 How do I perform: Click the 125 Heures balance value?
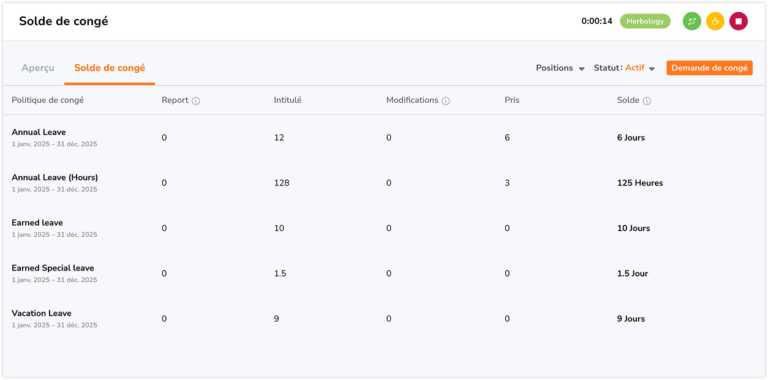tap(640, 183)
